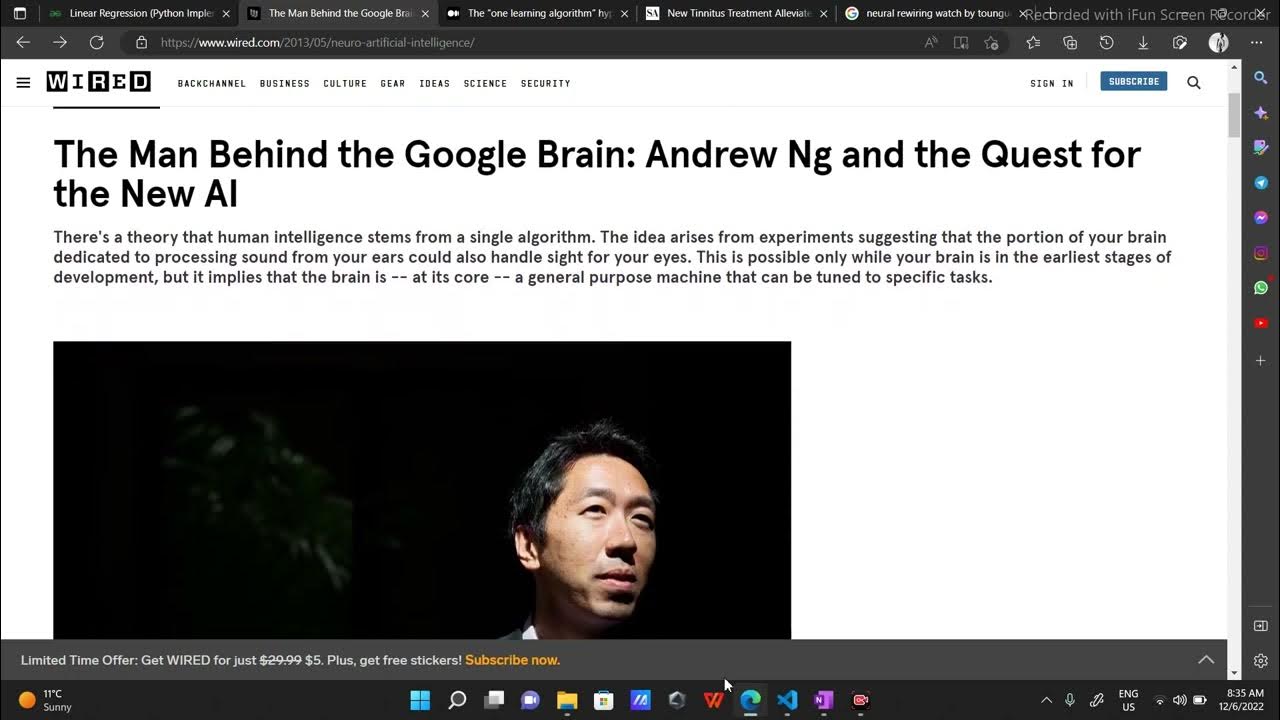
Task: Go back to the previous page
Action: (x=23, y=42)
